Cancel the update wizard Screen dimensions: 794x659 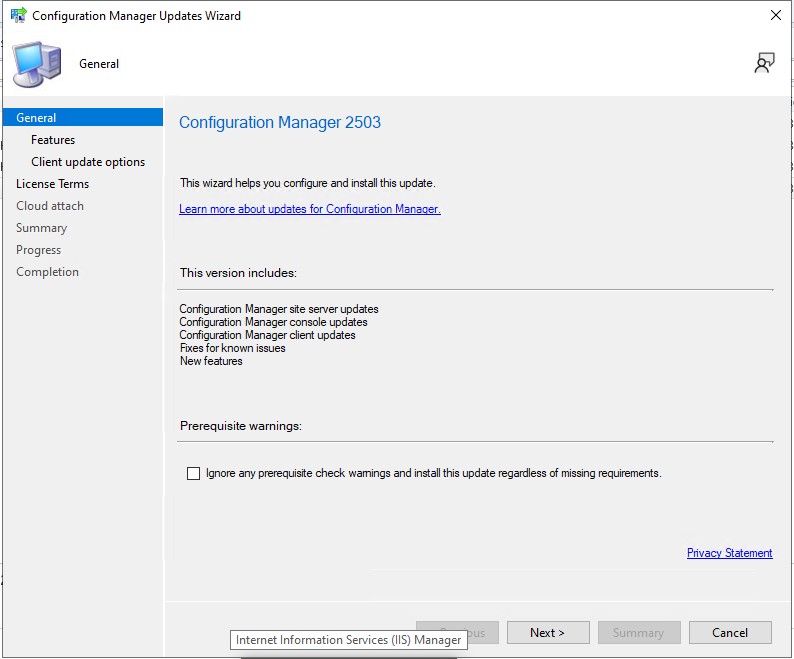pos(730,632)
